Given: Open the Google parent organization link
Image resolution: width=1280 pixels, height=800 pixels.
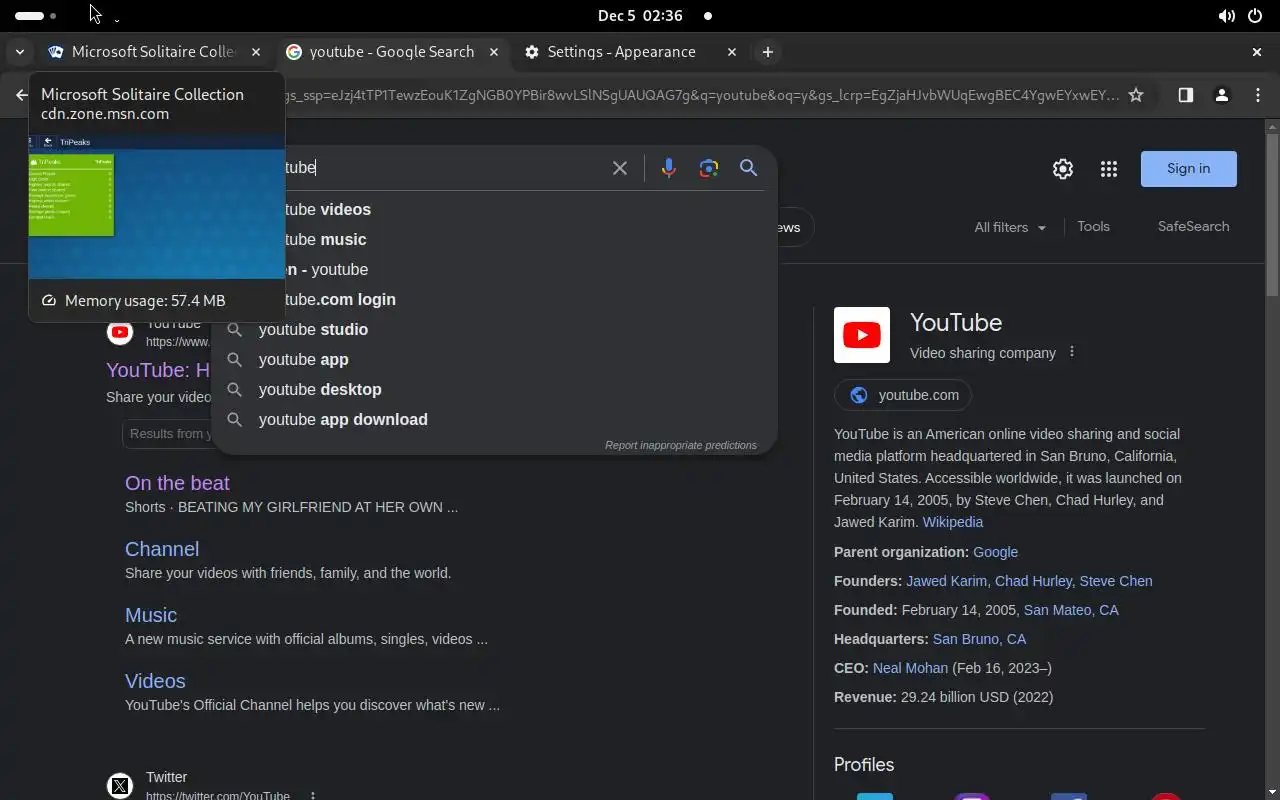Looking at the screenshot, I should [995, 552].
